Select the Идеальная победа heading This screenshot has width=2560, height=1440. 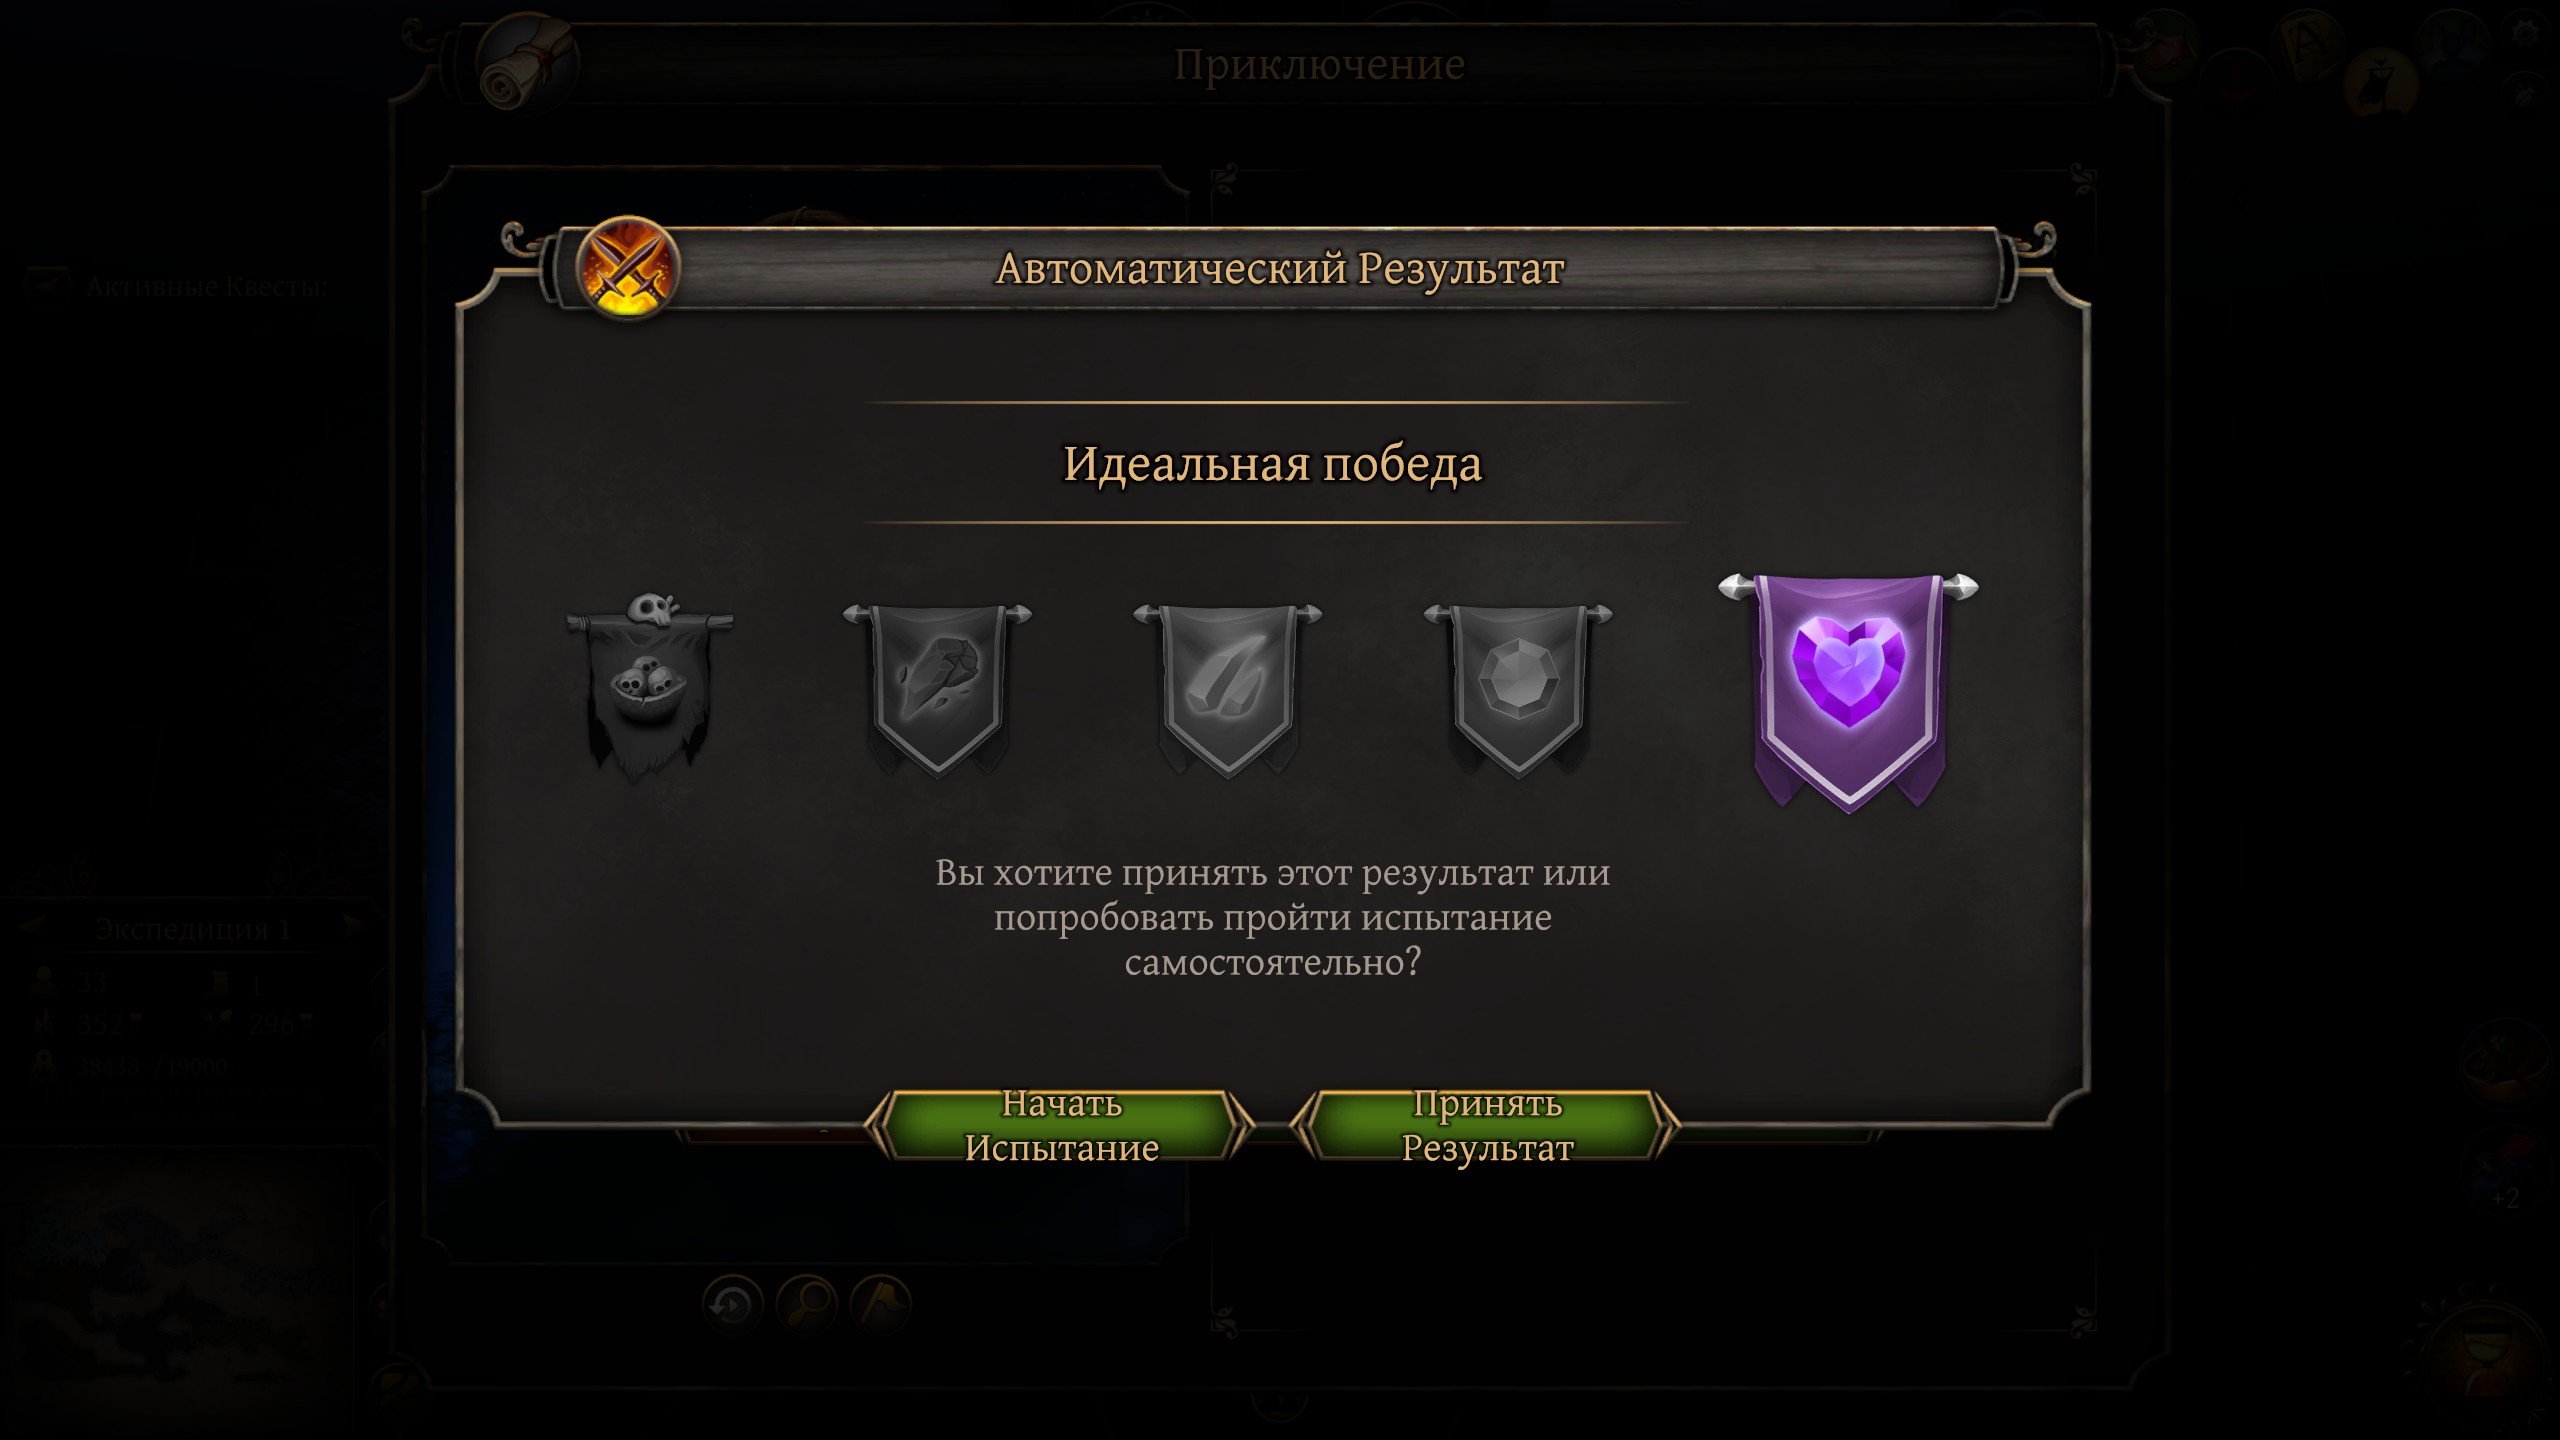(x=1272, y=464)
